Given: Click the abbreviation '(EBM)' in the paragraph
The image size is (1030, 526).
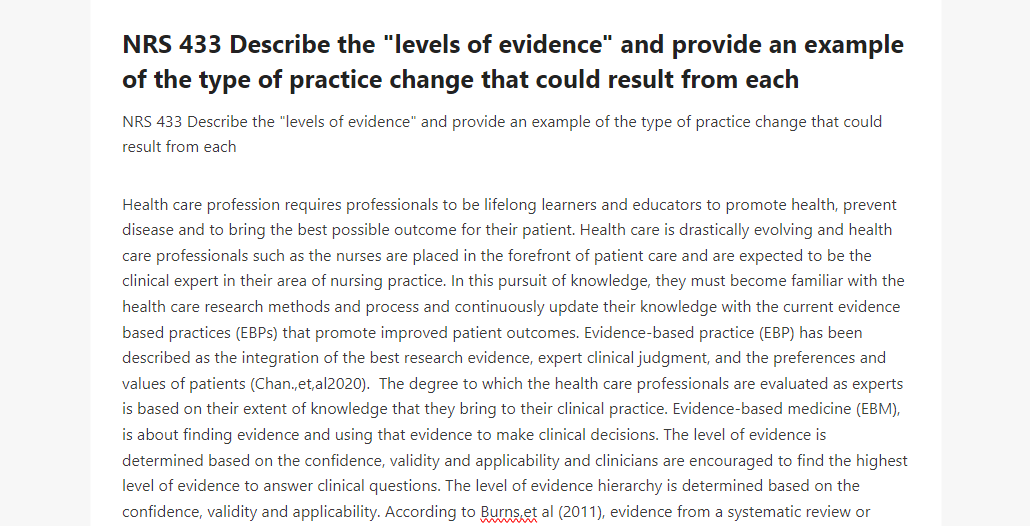Looking at the screenshot, I should (x=877, y=409).
